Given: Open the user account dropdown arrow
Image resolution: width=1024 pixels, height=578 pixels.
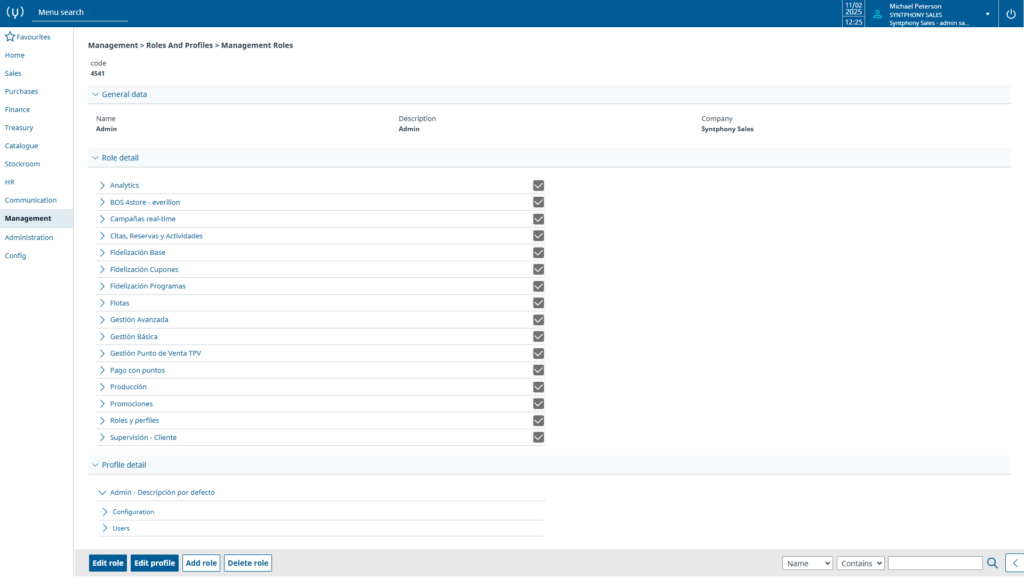Looking at the screenshot, I should tap(987, 14).
